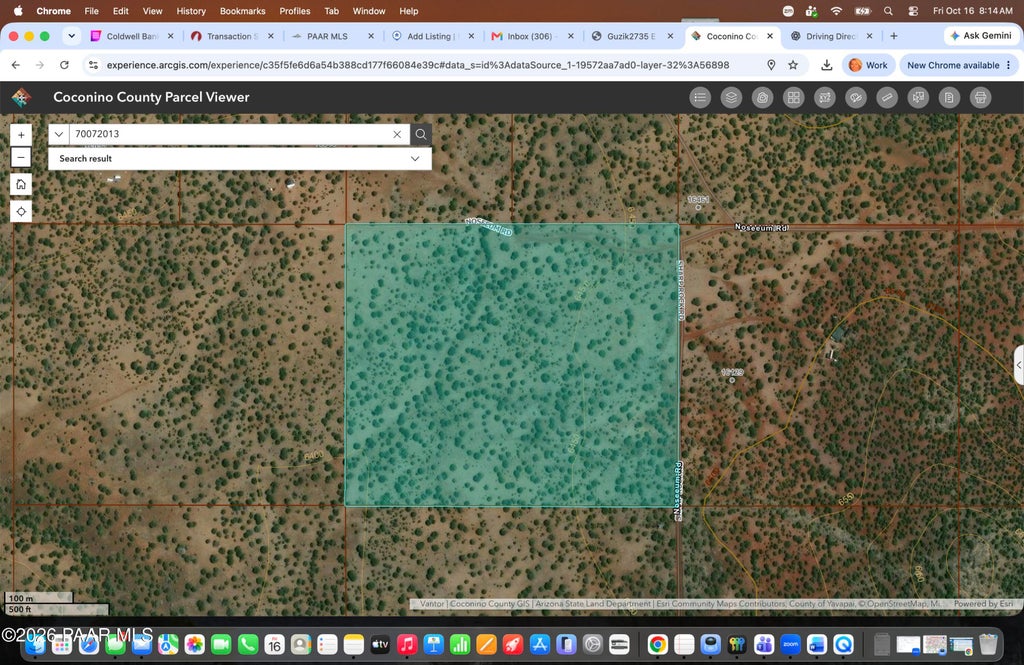Click Powered by Esri attribution link
The width and height of the screenshot is (1024, 665).
coord(983,604)
